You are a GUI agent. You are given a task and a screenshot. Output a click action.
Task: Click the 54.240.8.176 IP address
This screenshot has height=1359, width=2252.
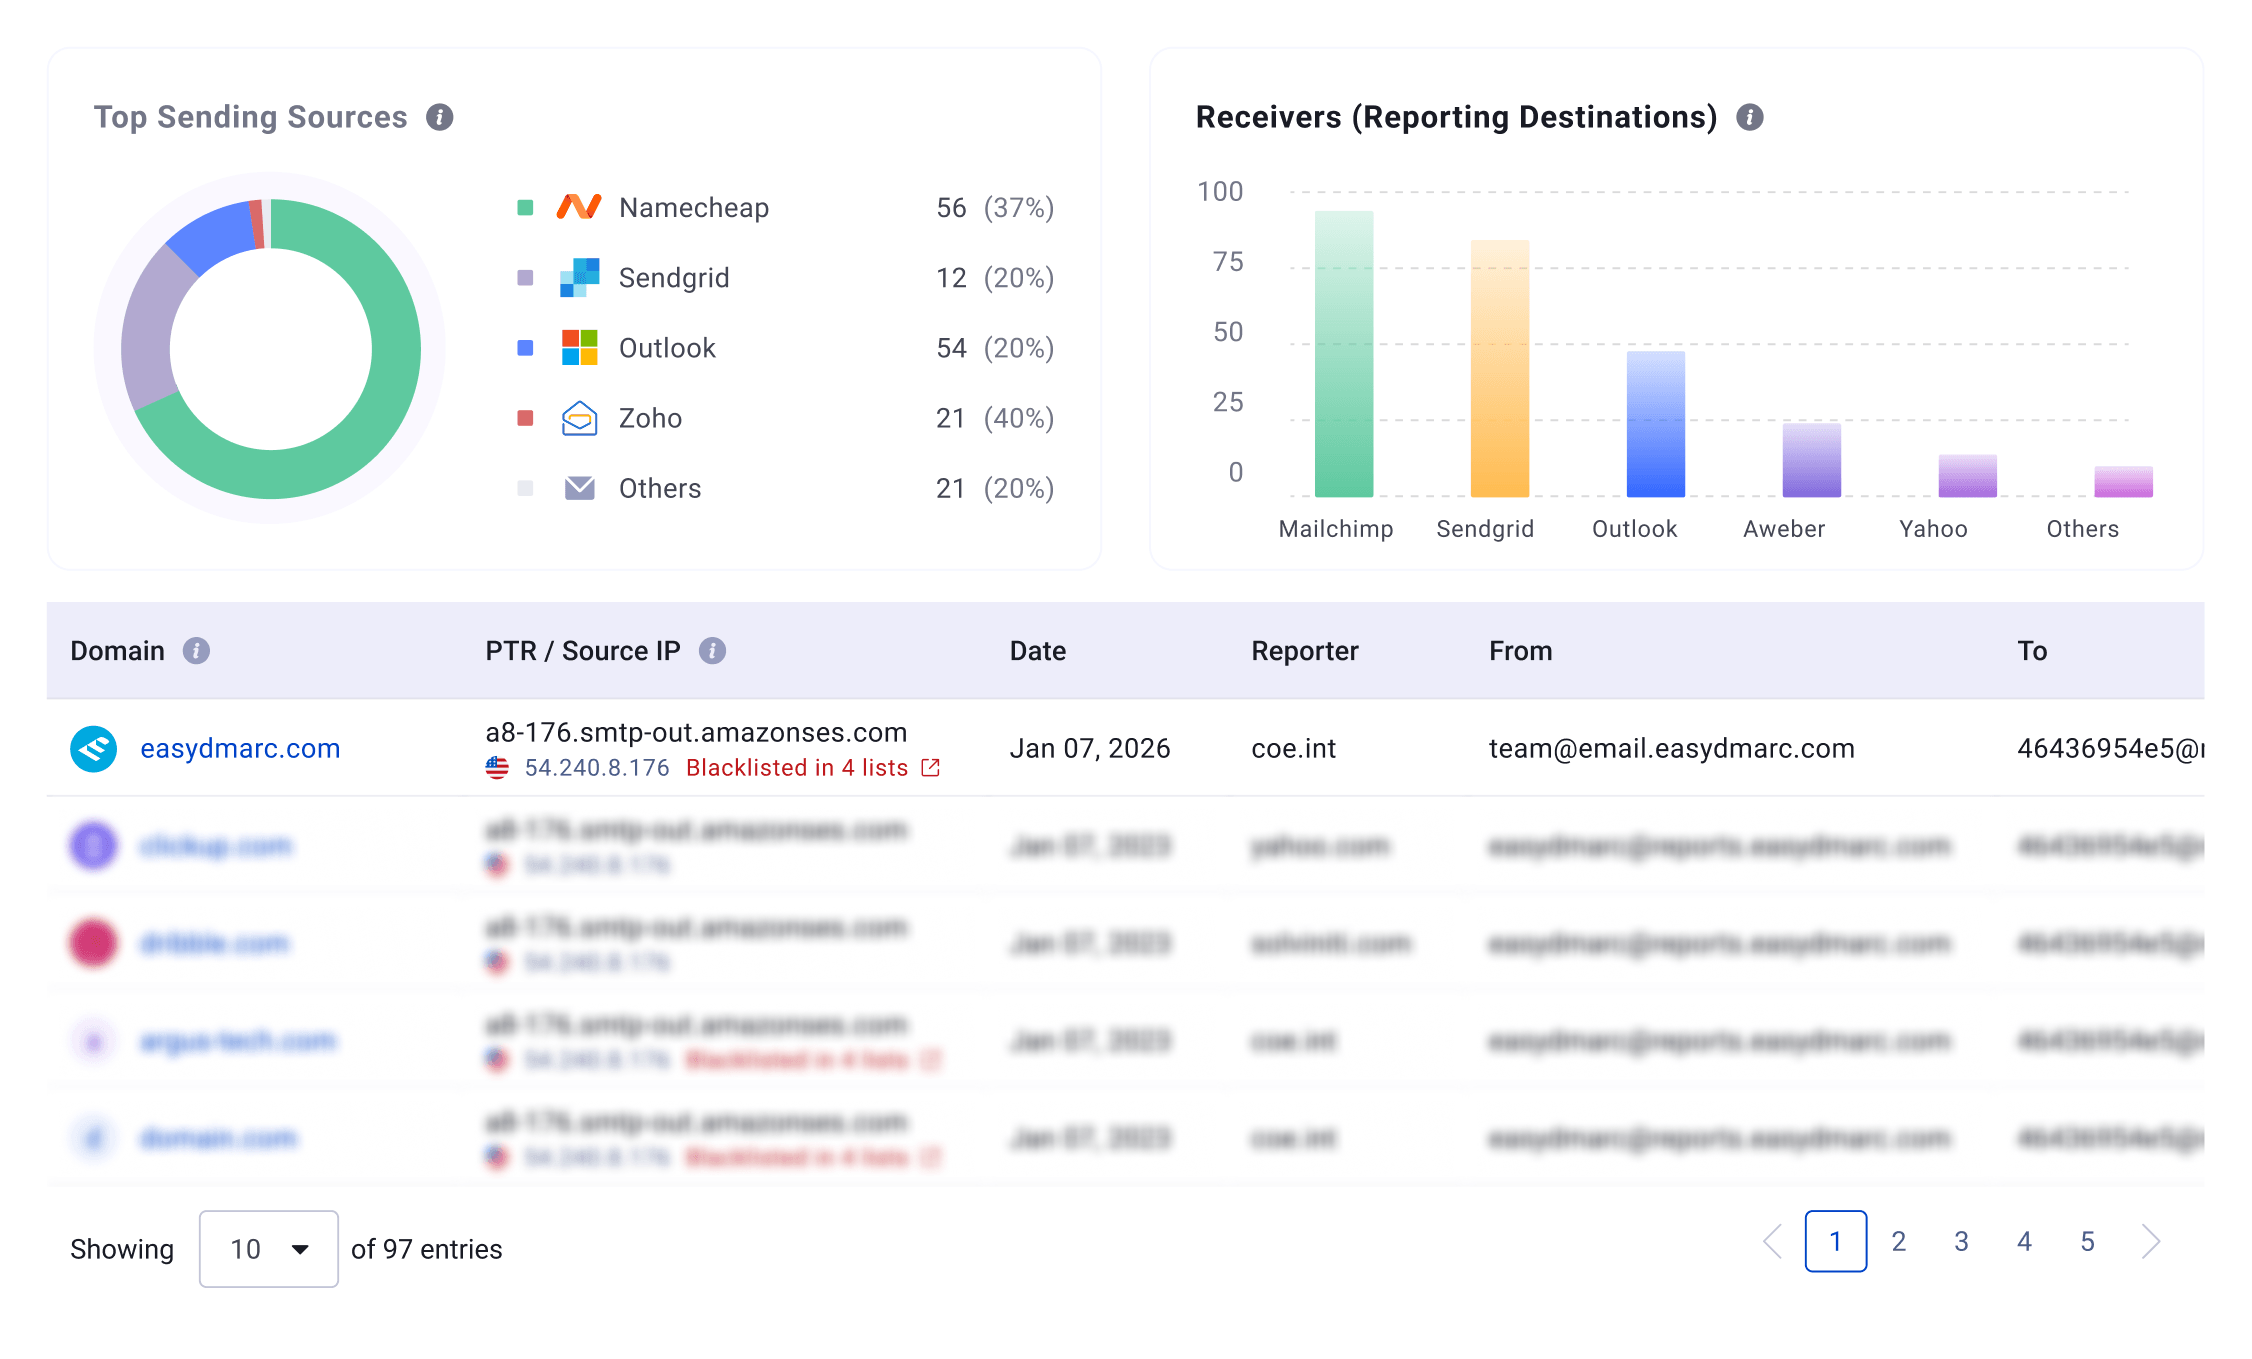pyautogui.click(x=597, y=768)
